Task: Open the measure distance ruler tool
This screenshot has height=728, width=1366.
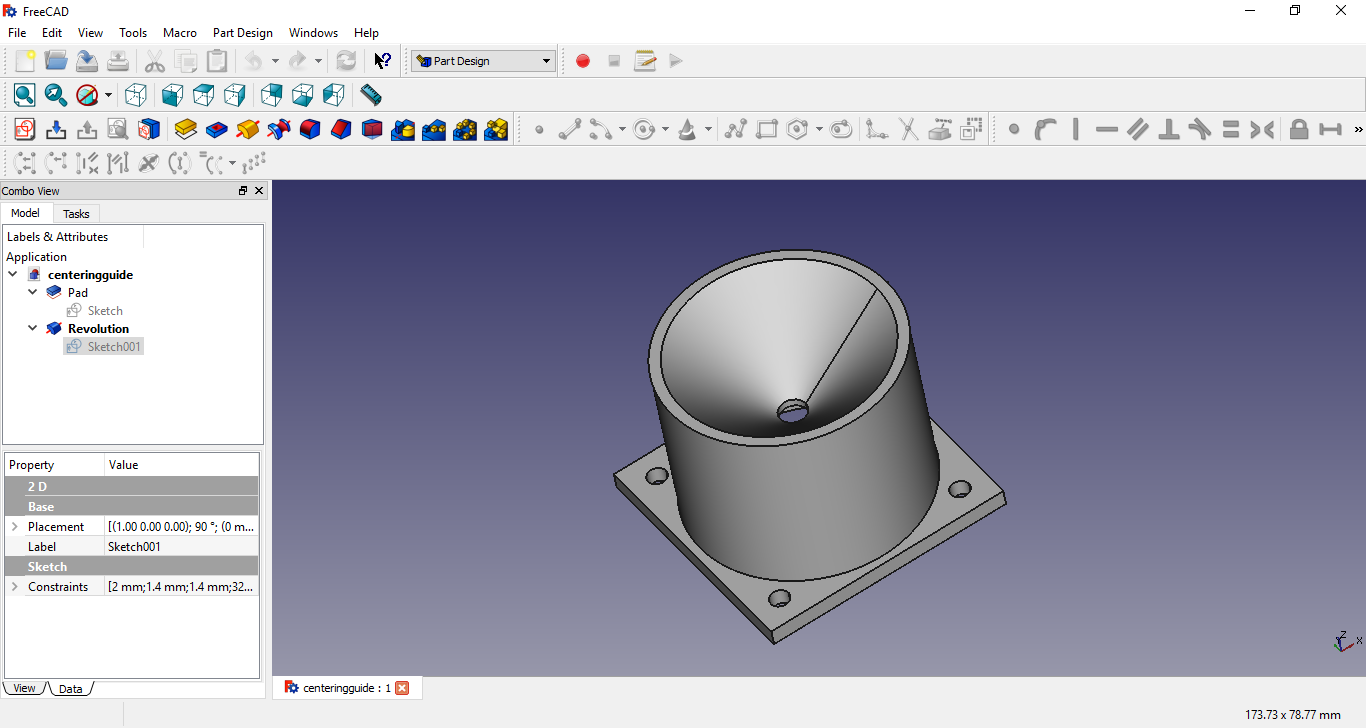Action: point(371,95)
